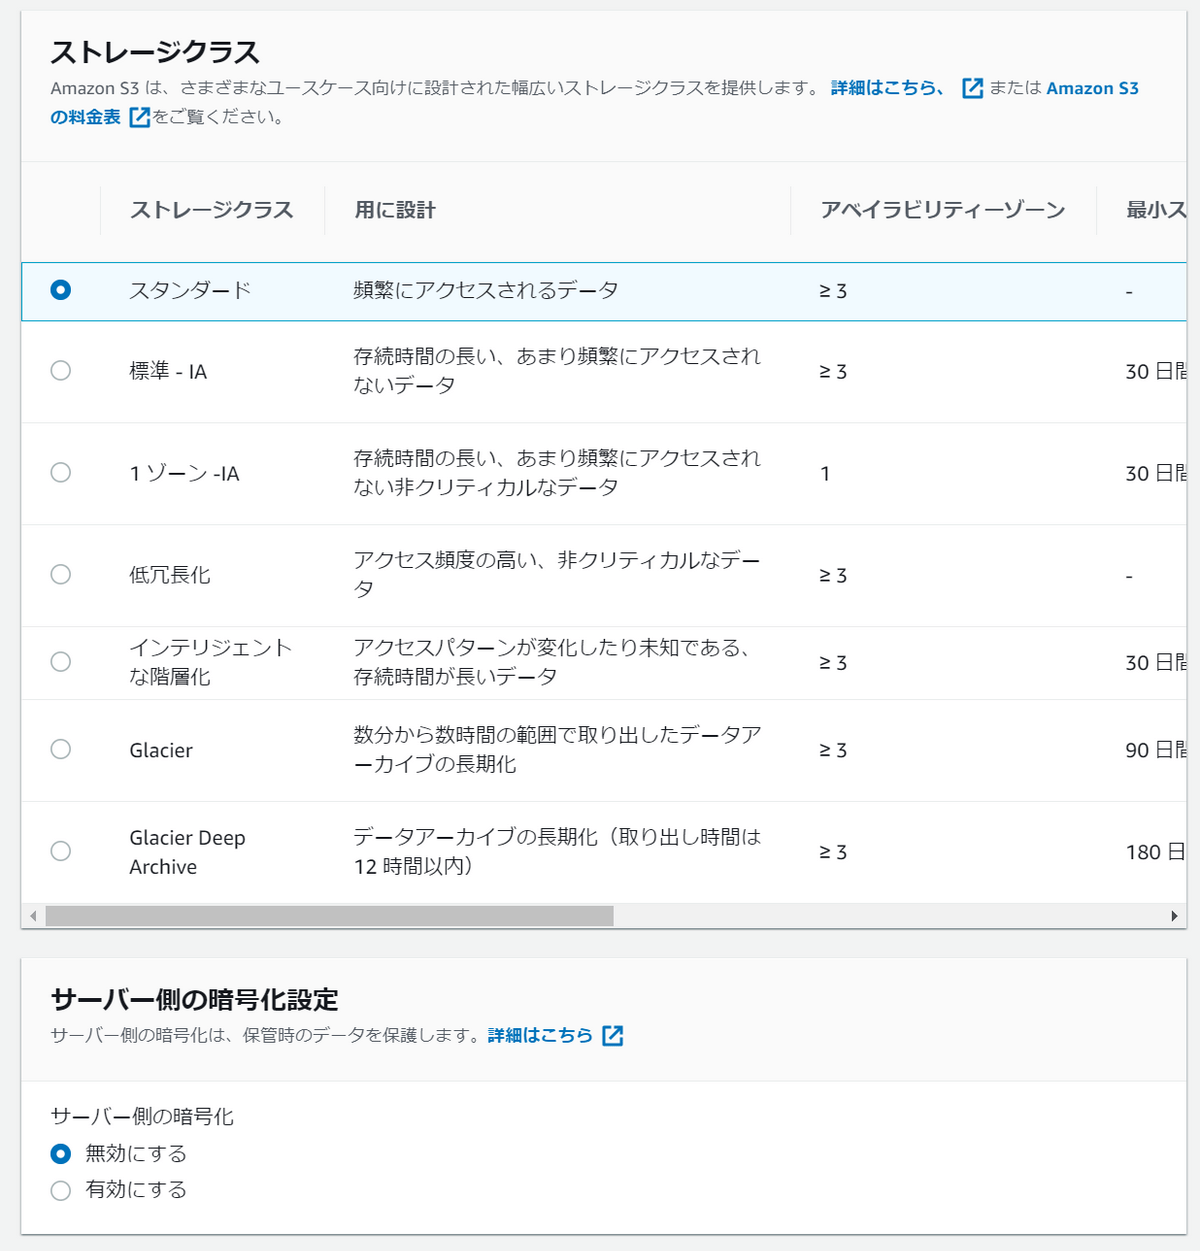This screenshot has height=1251, width=1200.
Task: Select the スタンダード storage class radio button
Action: coord(61,290)
